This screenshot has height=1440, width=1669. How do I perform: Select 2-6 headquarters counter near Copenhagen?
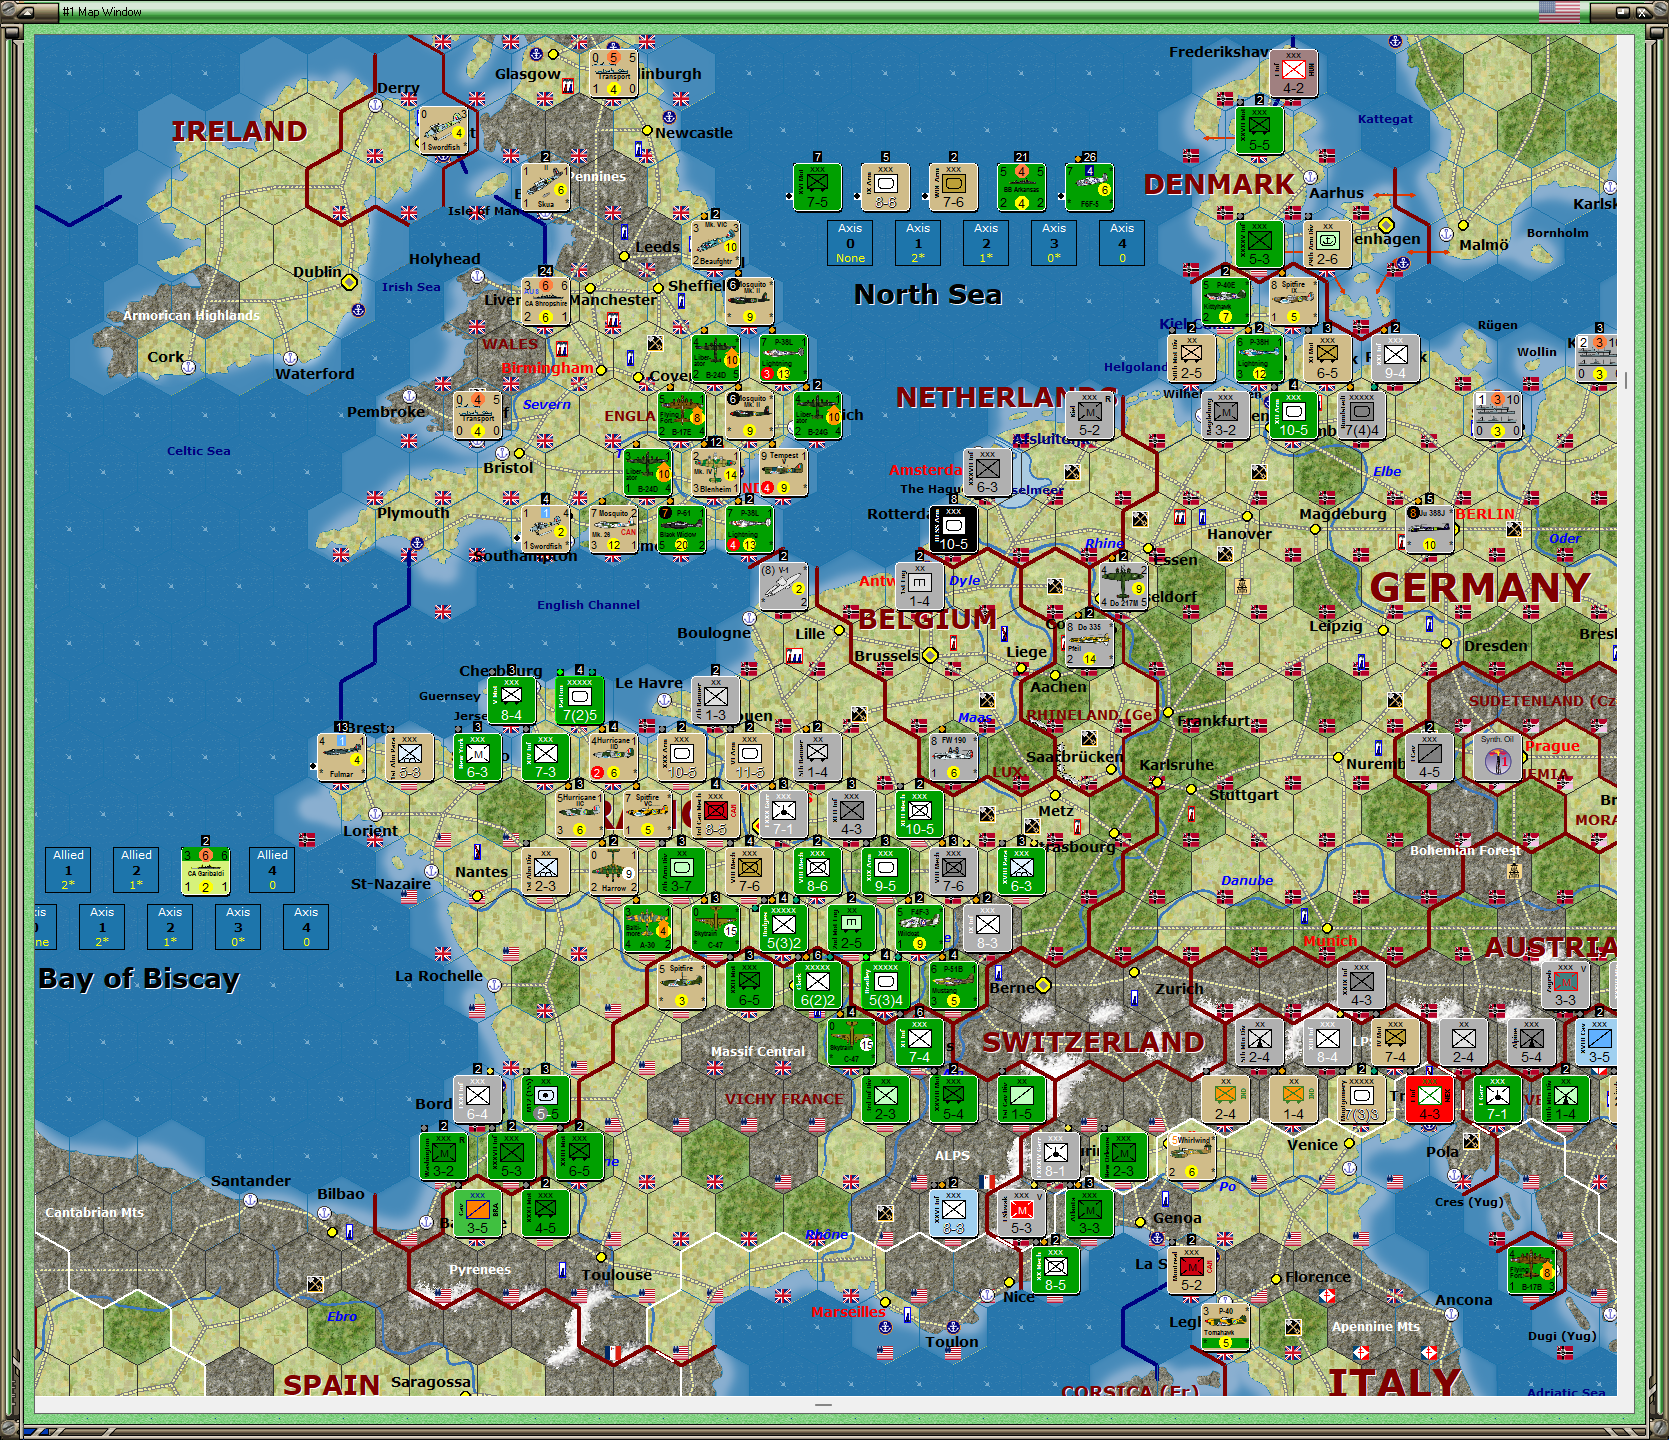pyautogui.click(x=1327, y=244)
